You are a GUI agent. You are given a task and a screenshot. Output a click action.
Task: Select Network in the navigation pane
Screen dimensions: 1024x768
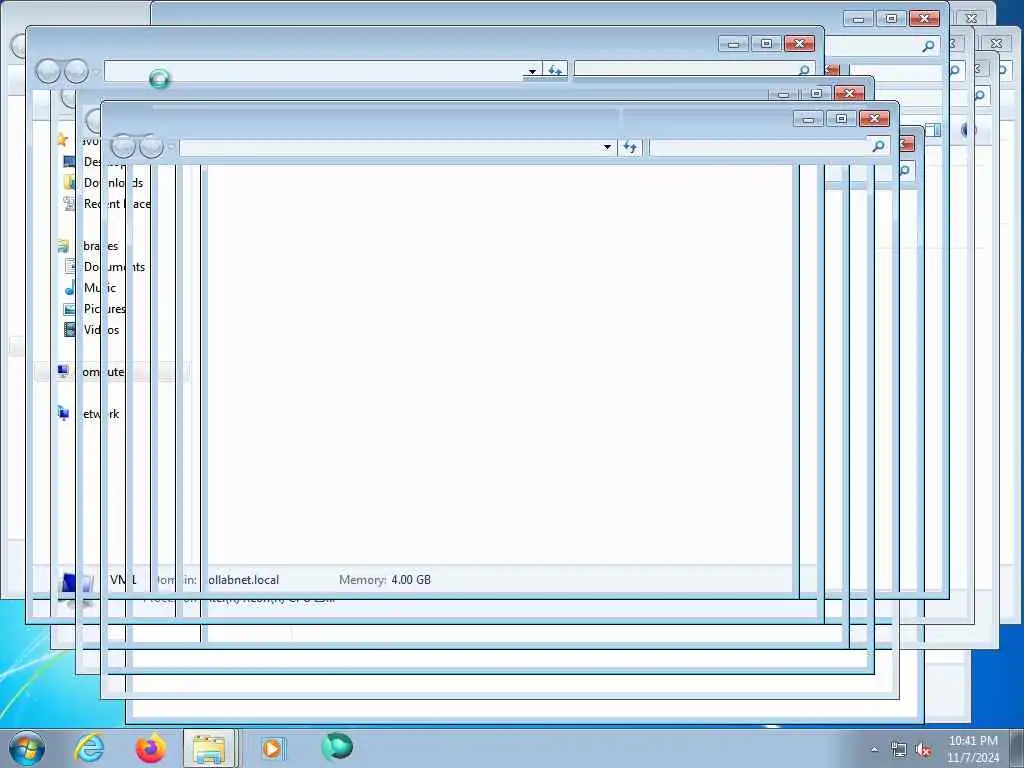pyautogui.click(x=88, y=413)
